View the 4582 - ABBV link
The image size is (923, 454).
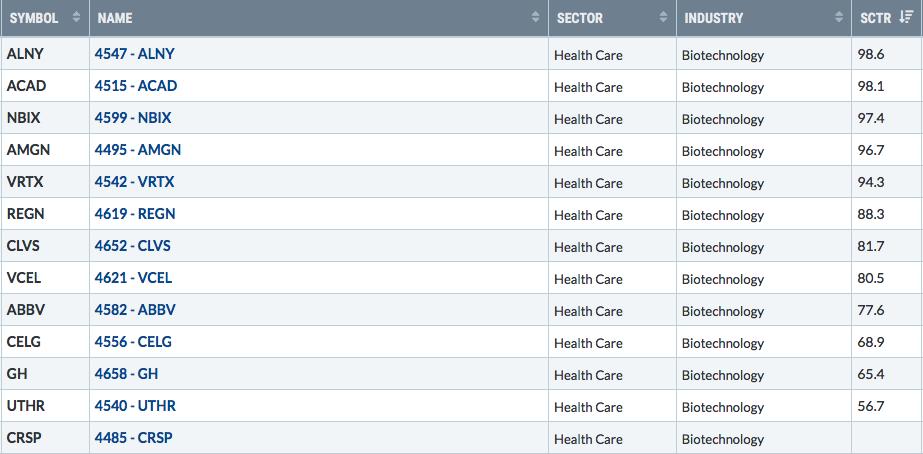(135, 310)
